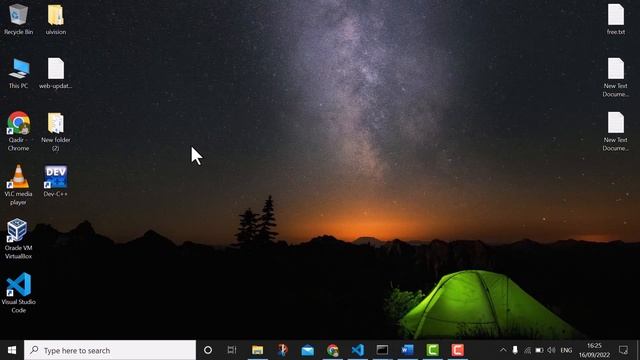Viewport: 640px width, 360px height.
Task: Select the This PC desktop icon
Action: (18, 73)
